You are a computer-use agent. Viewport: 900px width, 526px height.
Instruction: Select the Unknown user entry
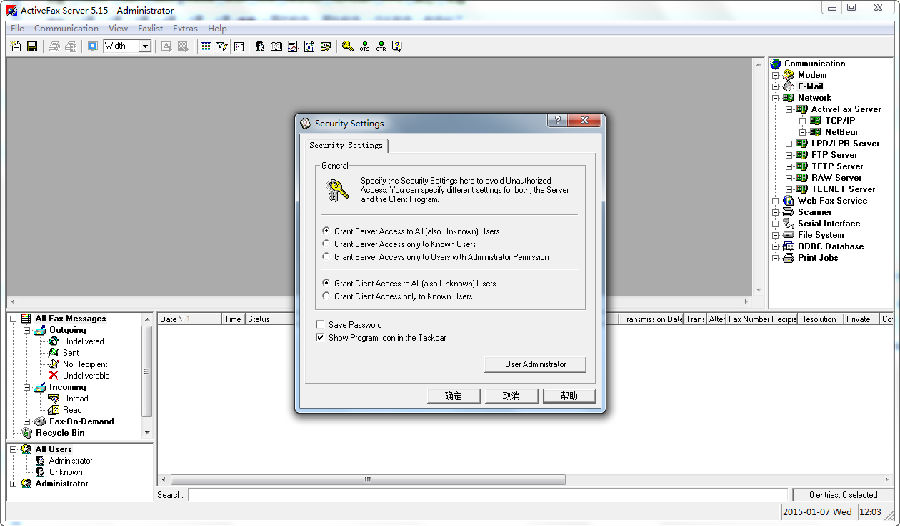66,472
